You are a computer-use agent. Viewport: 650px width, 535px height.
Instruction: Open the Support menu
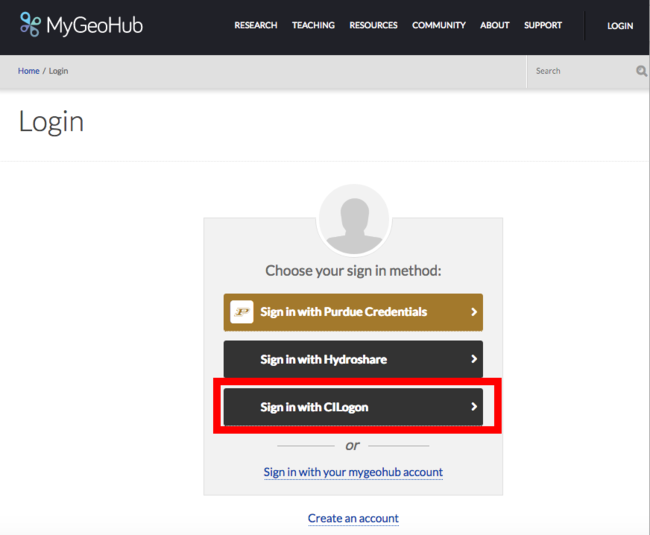tap(543, 25)
